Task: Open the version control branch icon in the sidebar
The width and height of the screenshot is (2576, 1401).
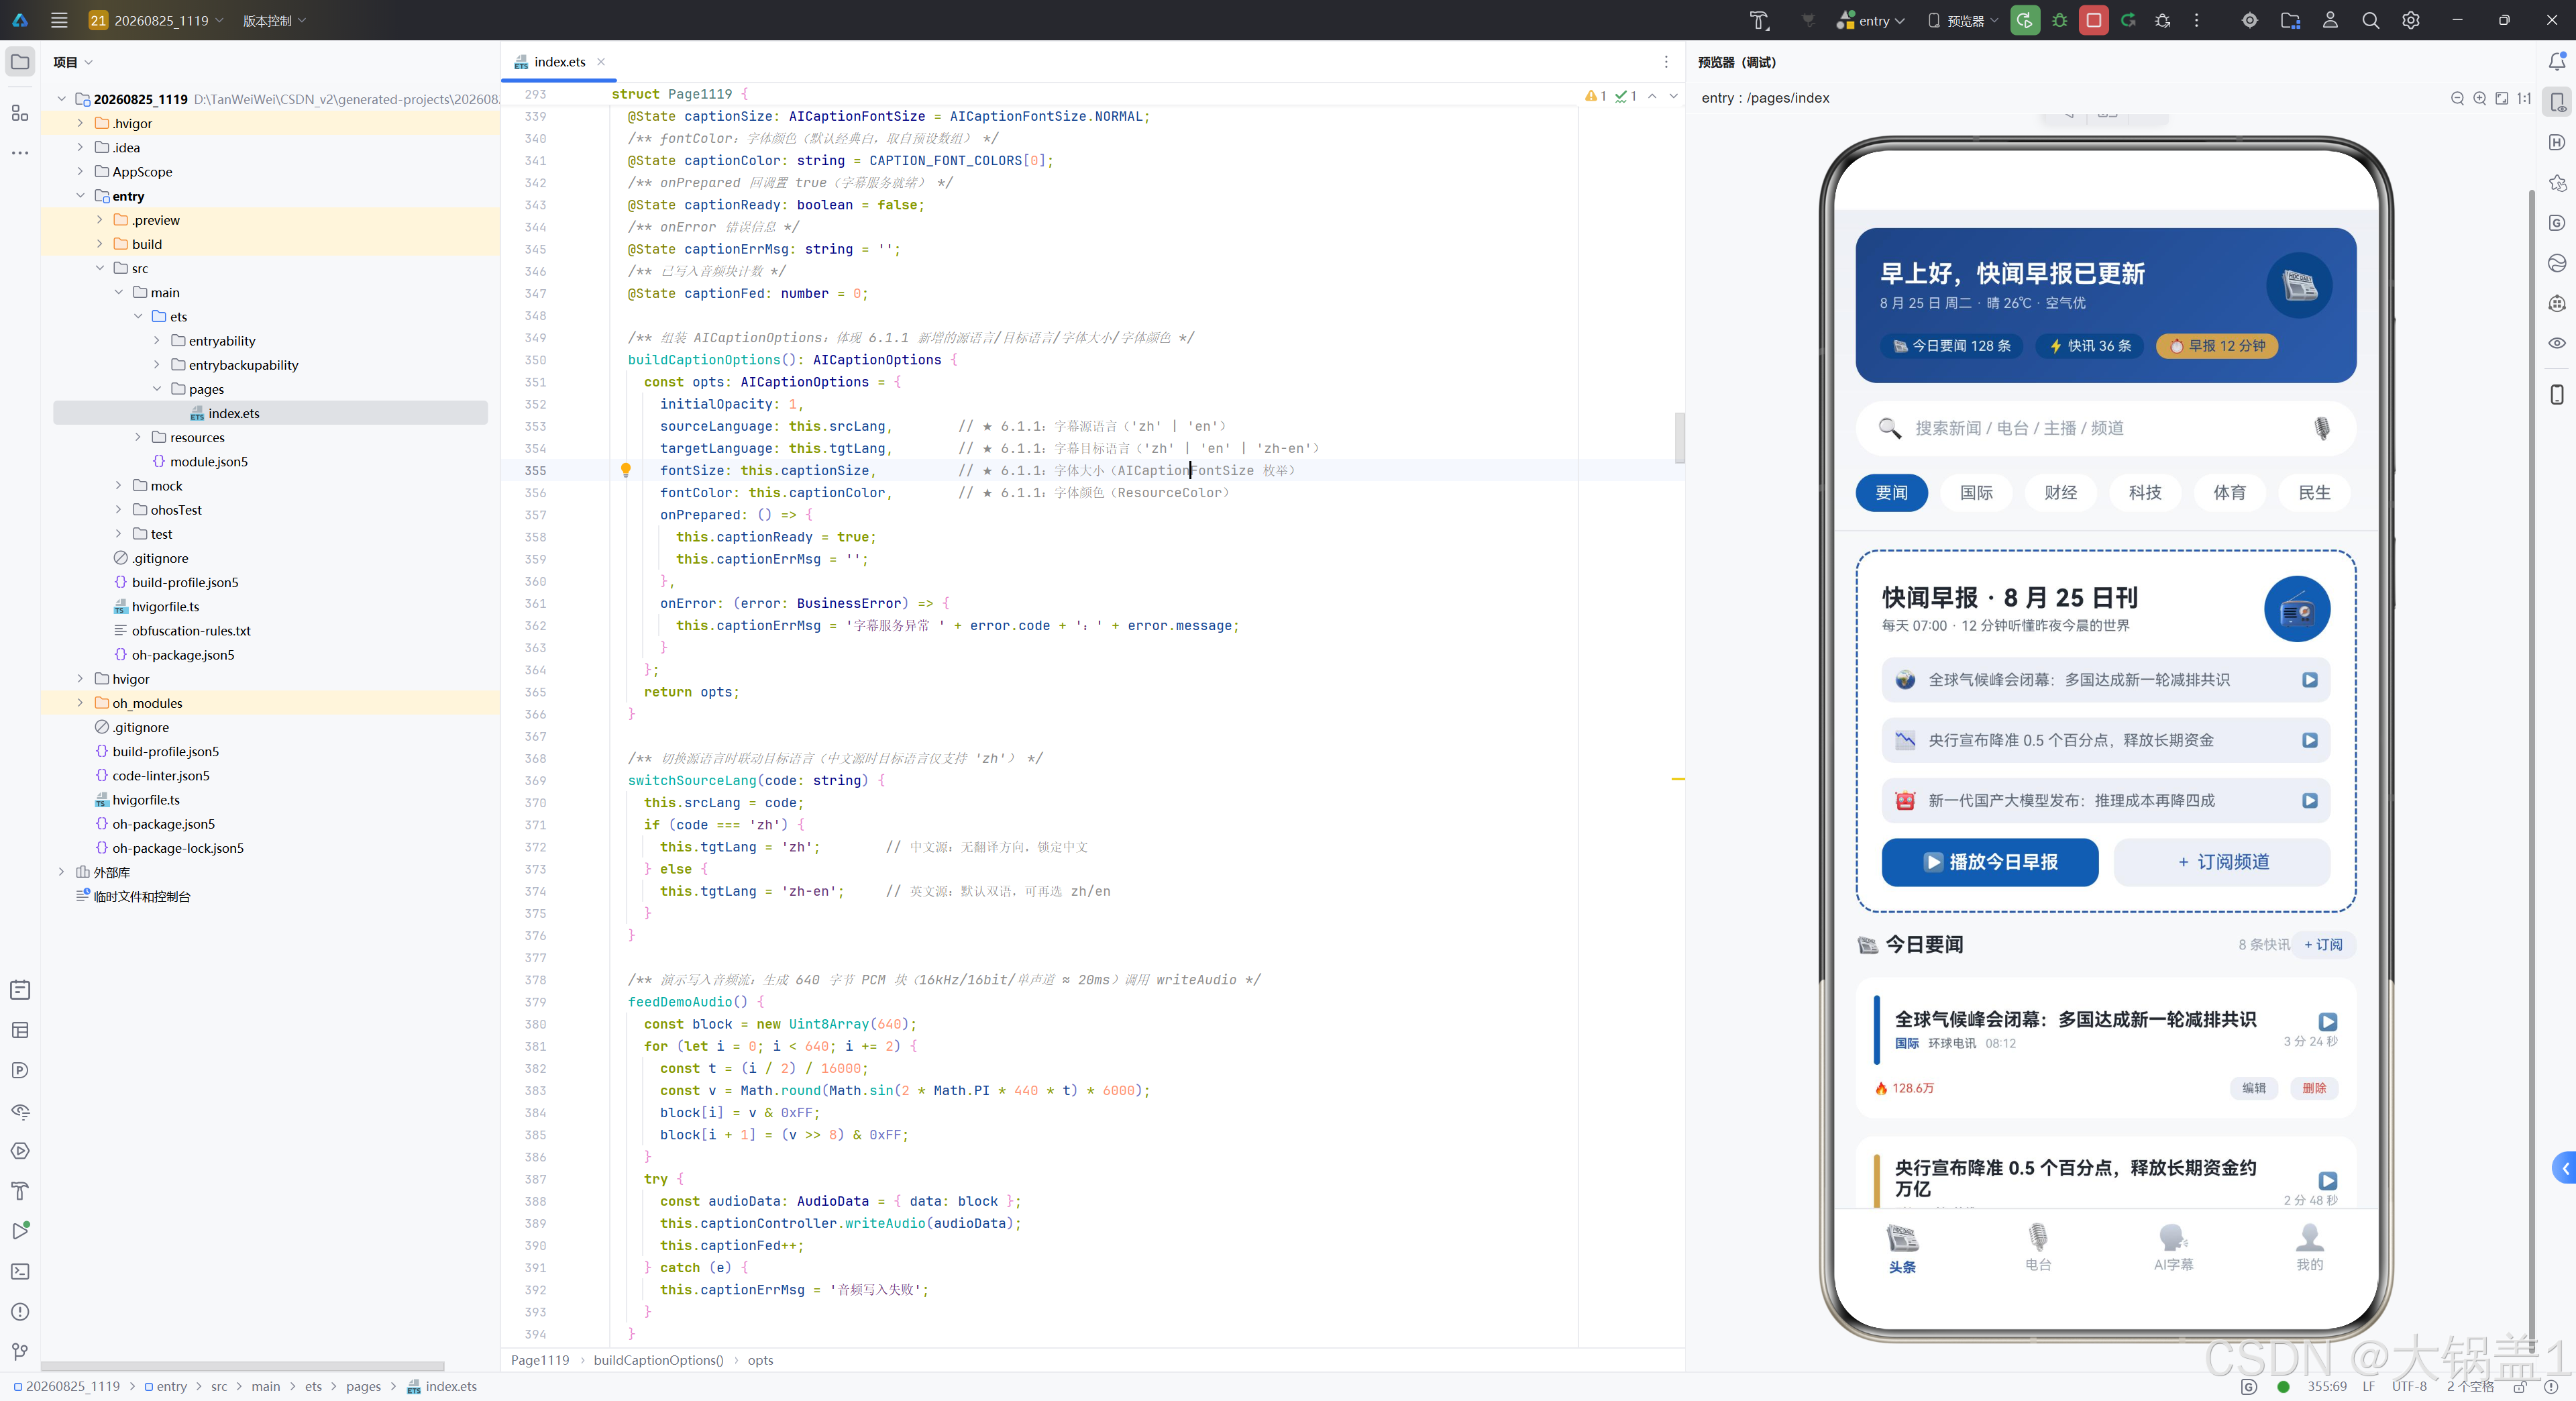Action: click(20, 1352)
